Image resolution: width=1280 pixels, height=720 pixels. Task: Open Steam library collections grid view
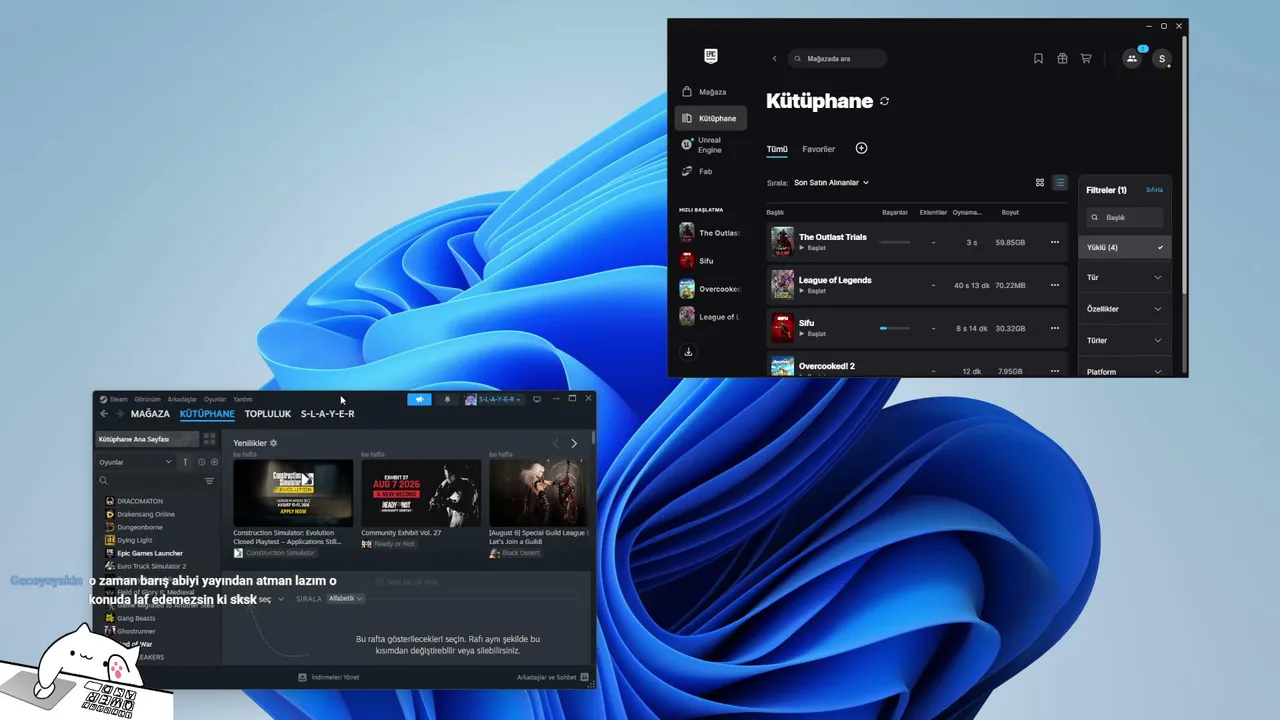209,439
